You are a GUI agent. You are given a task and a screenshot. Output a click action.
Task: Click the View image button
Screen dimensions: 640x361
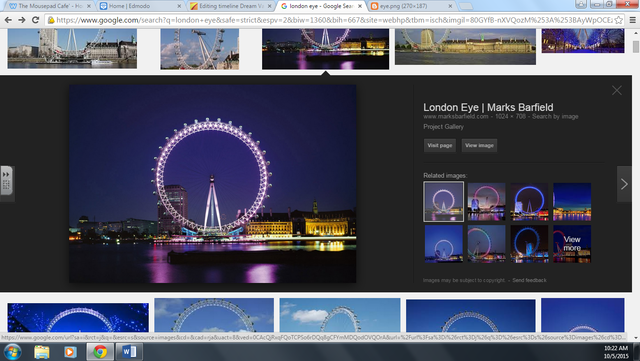pyautogui.click(x=479, y=145)
